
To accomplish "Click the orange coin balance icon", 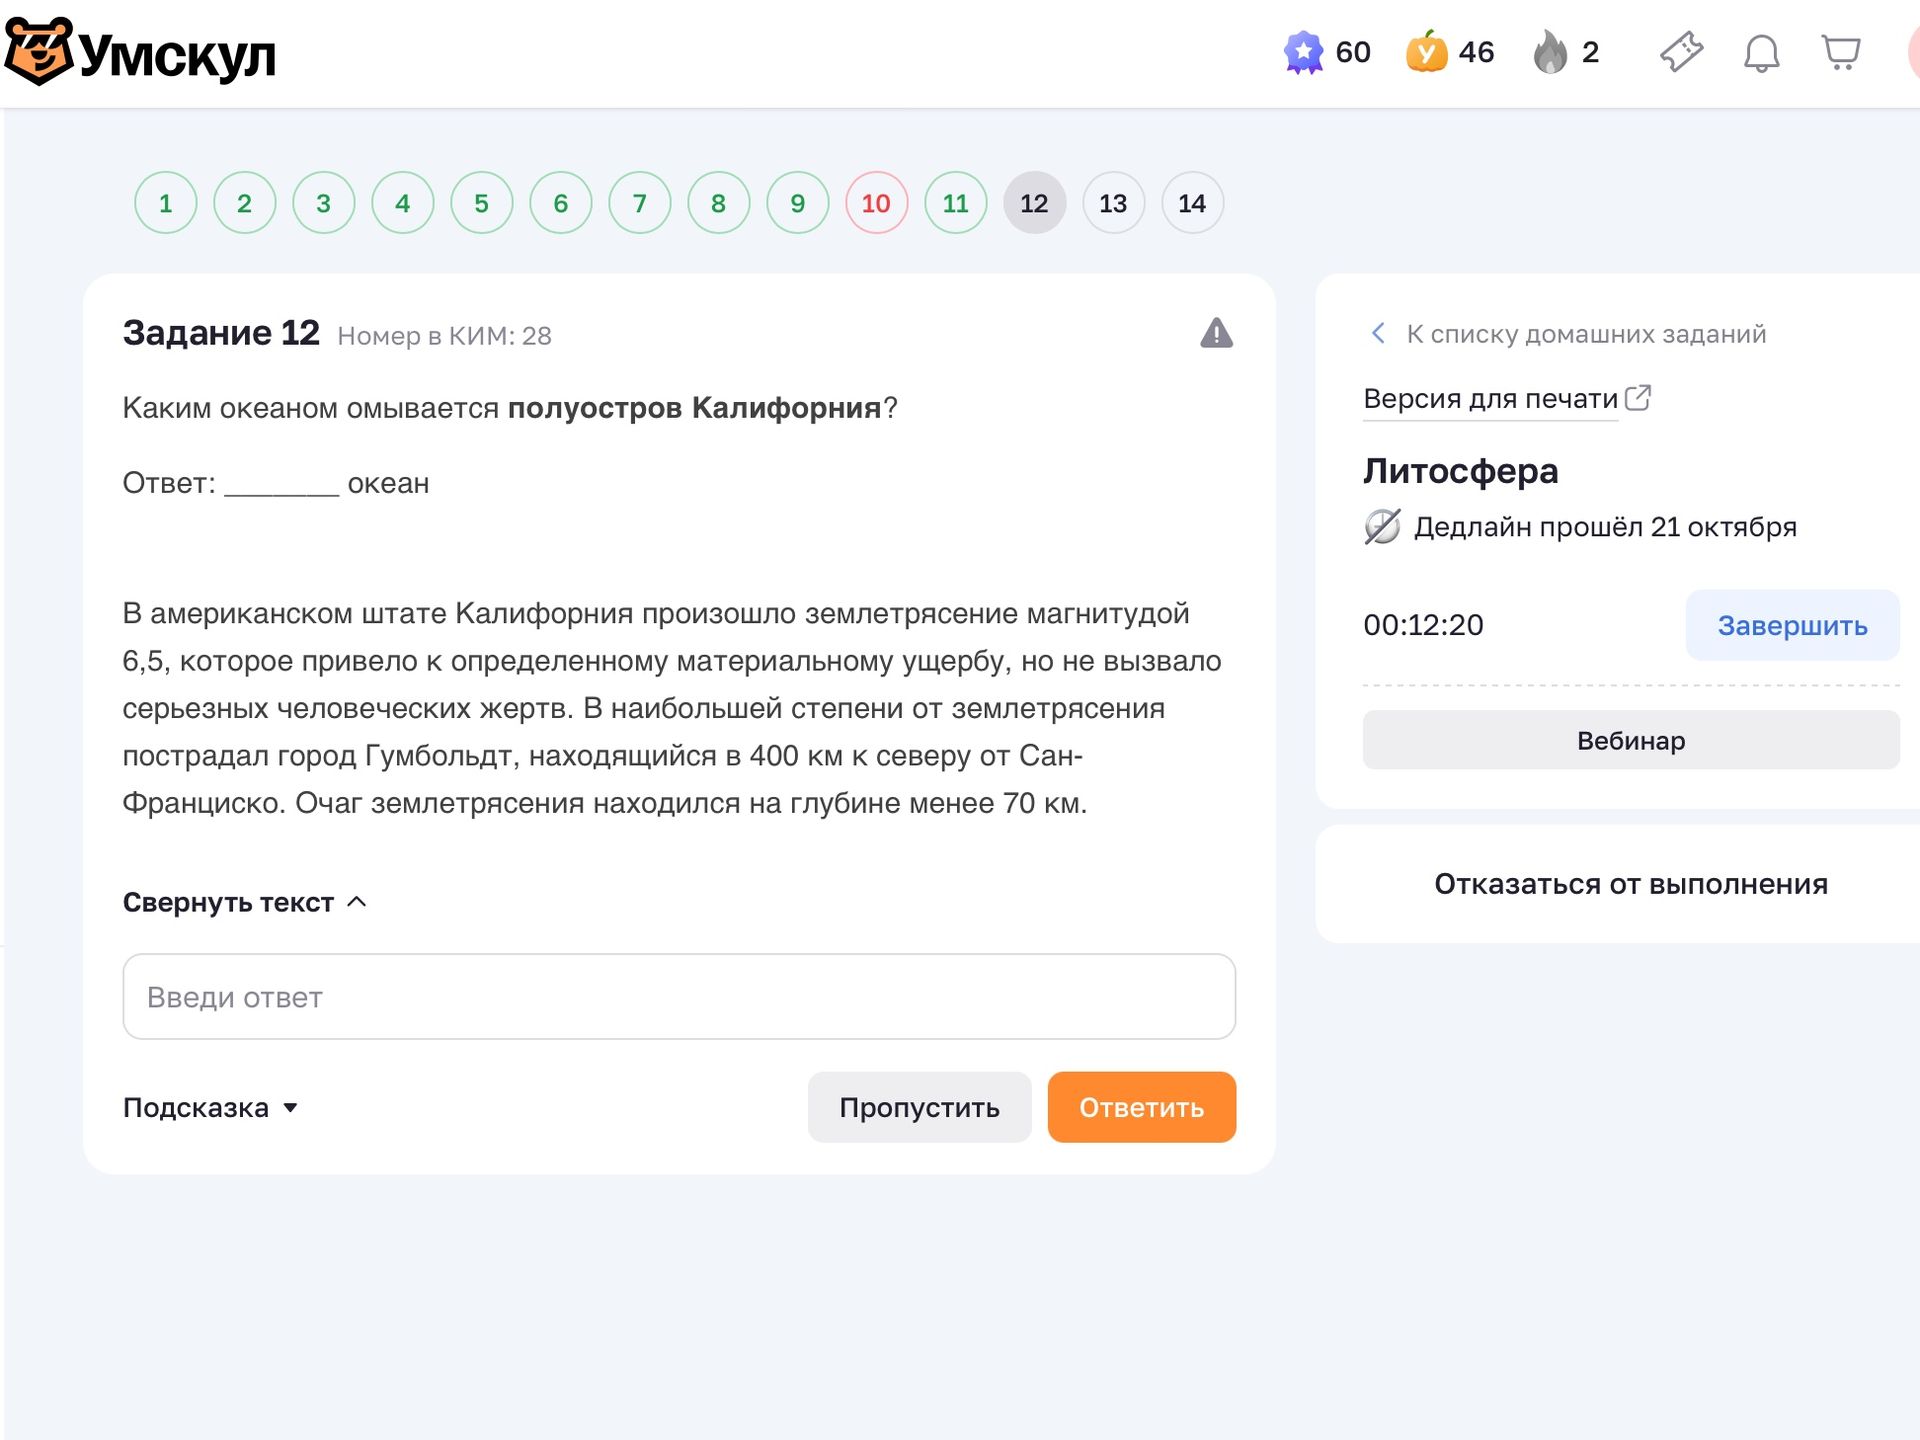I will coord(1427,52).
